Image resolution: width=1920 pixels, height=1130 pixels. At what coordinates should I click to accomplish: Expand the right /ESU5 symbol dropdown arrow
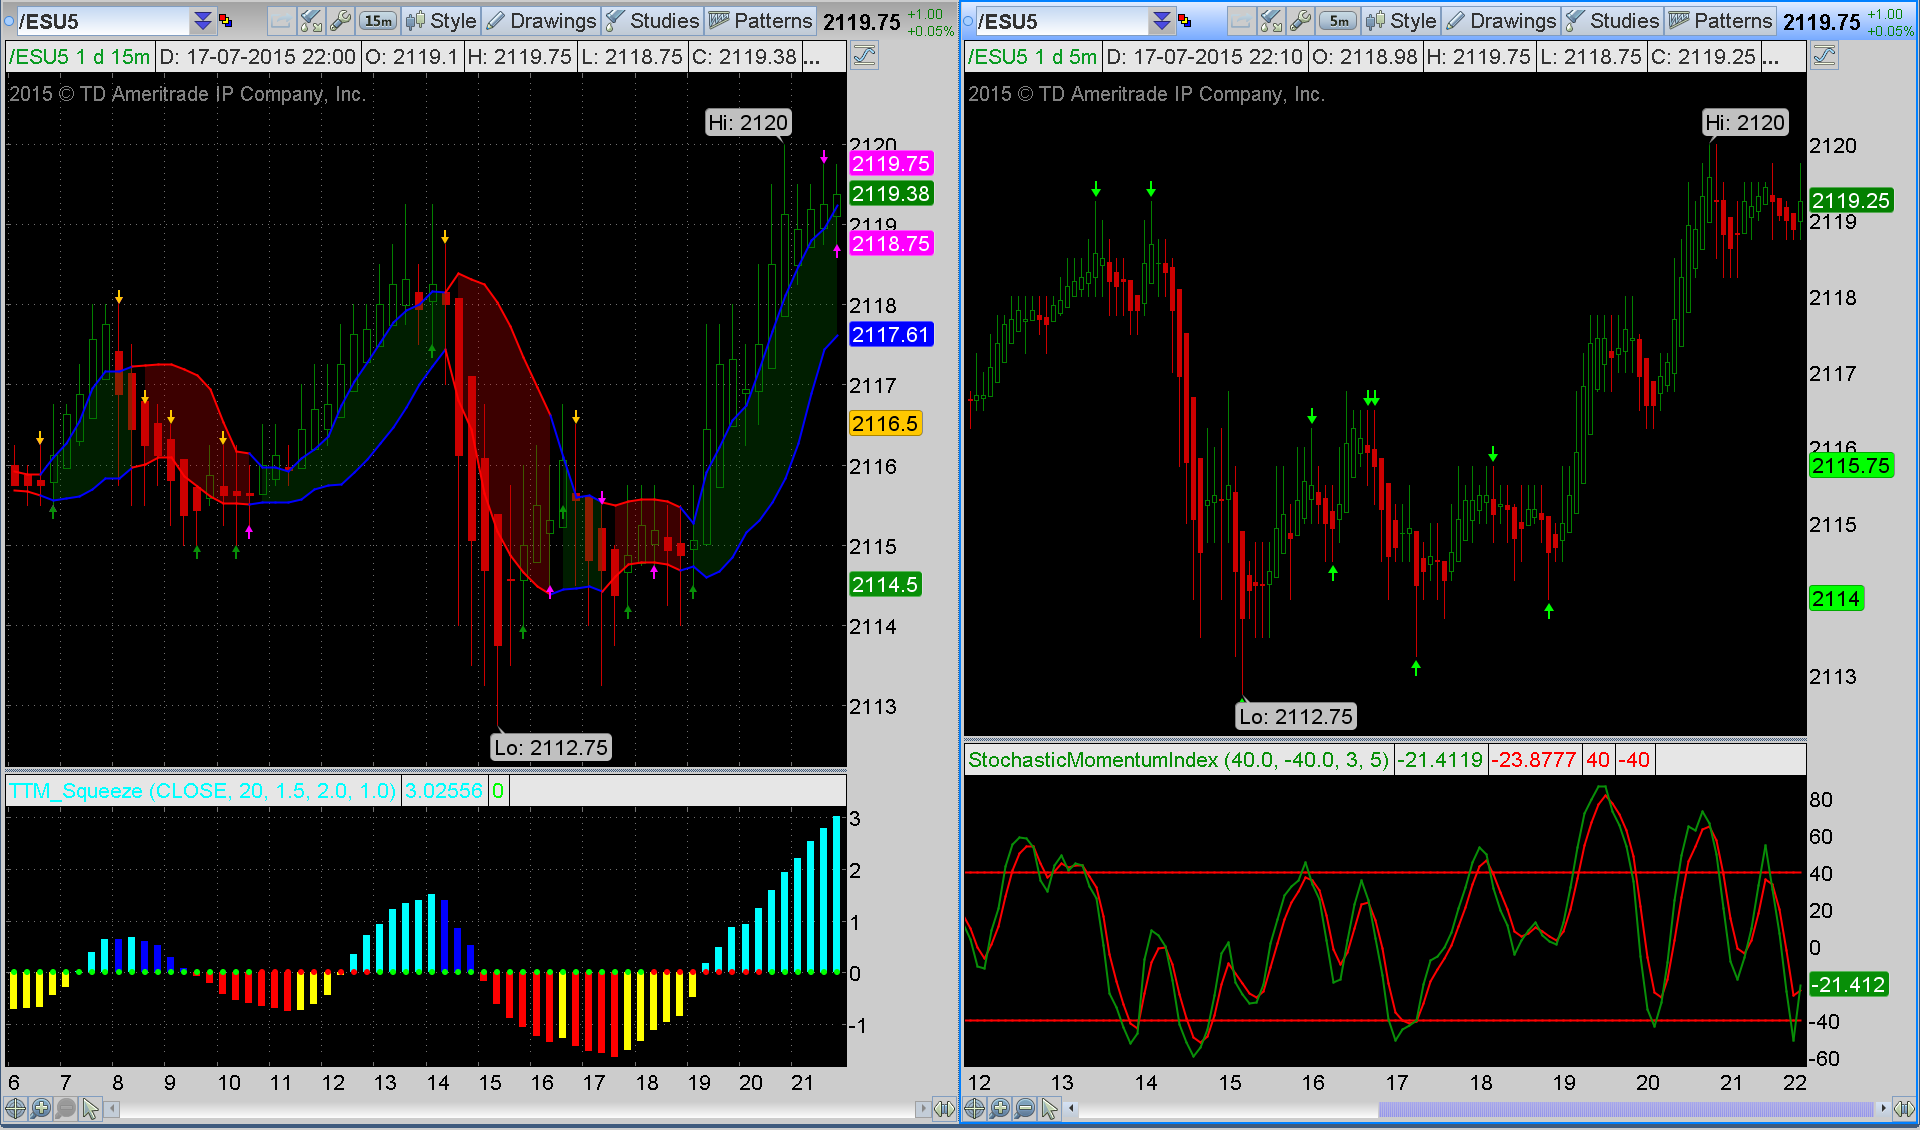[x=1162, y=21]
